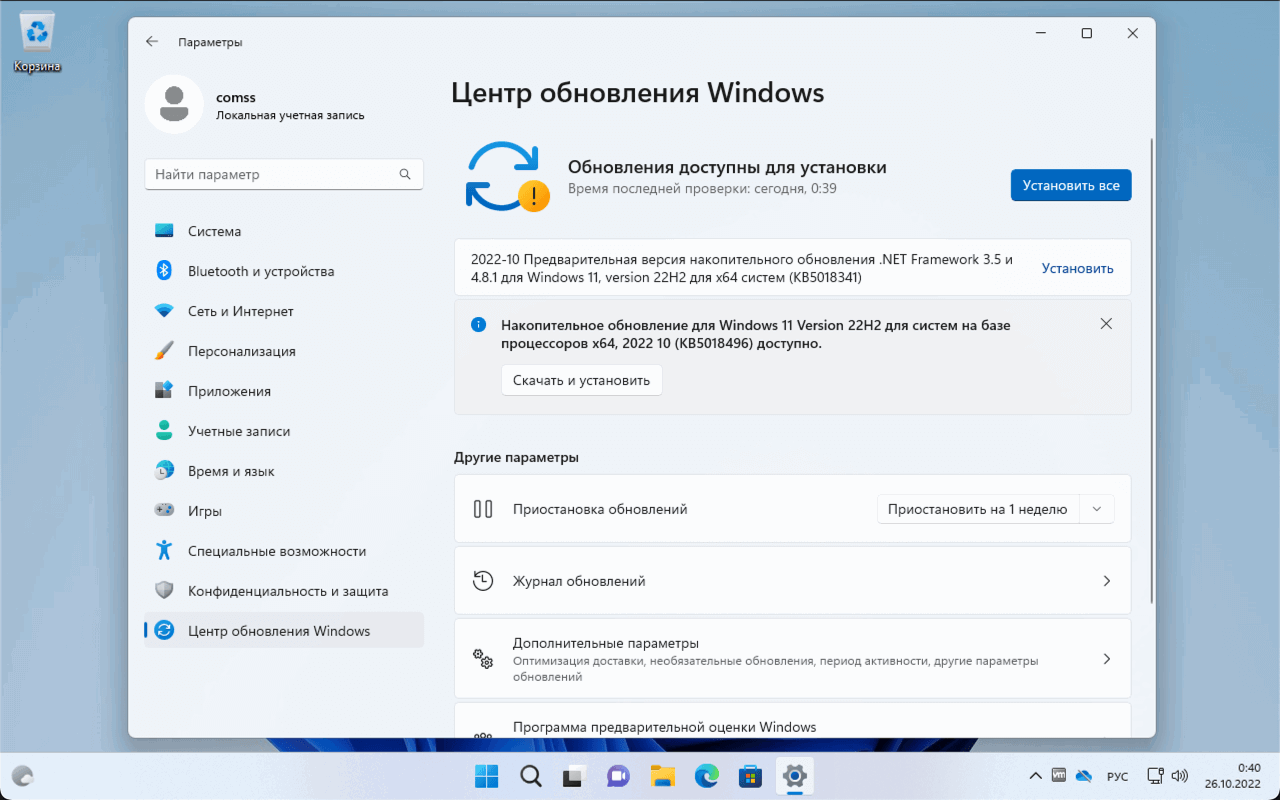The image size is (1280, 800).
Task: Select Персонализация in the sidebar
Action: [284, 351]
